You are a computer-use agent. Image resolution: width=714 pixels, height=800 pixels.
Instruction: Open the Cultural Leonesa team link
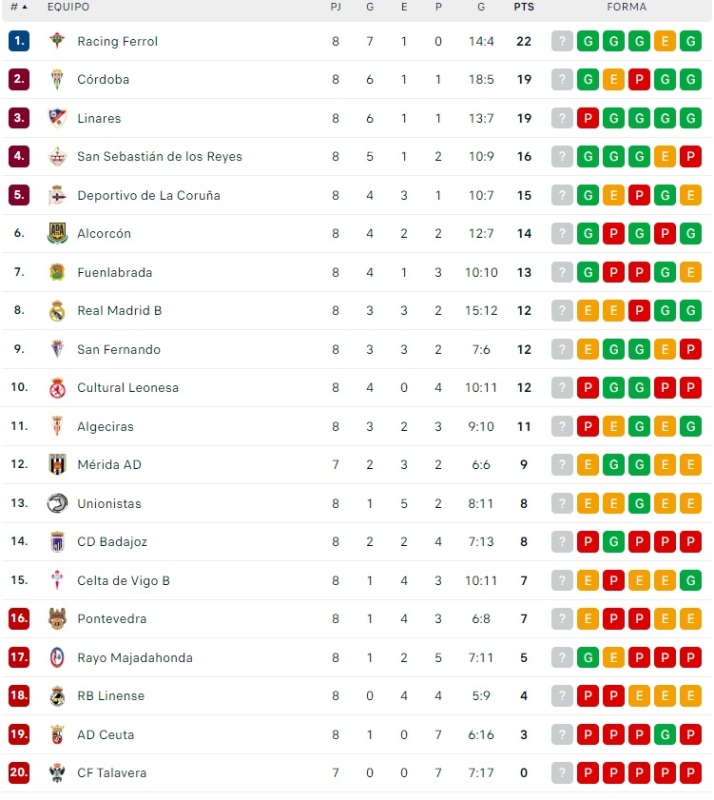[x=129, y=387]
